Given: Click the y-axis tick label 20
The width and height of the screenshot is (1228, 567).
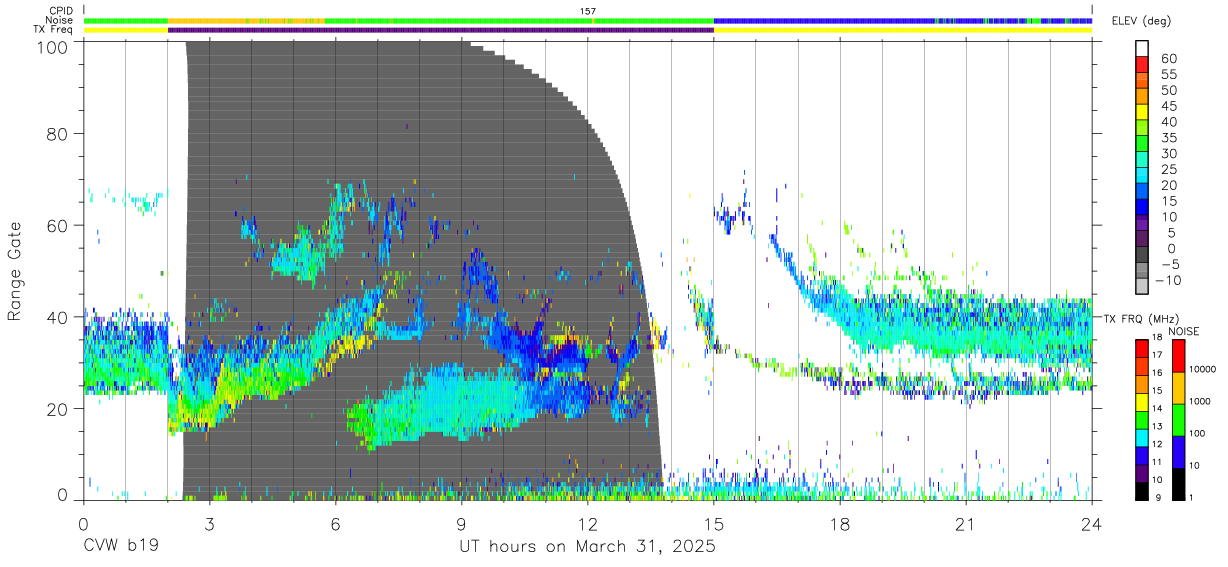Looking at the screenshot, I should tap(58, 408).
